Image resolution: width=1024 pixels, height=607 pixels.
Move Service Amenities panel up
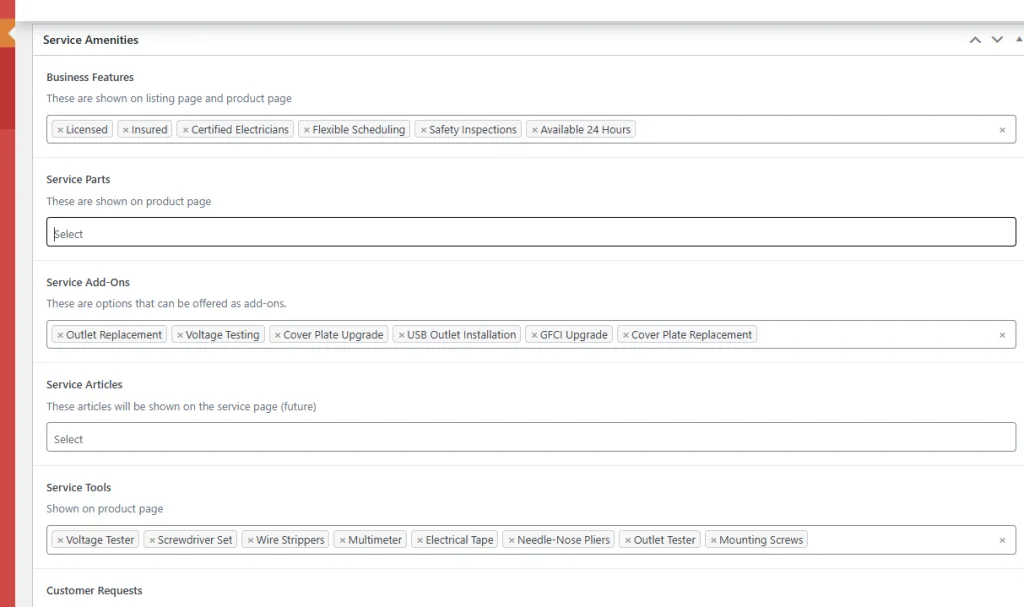click(x=975, y=40)
